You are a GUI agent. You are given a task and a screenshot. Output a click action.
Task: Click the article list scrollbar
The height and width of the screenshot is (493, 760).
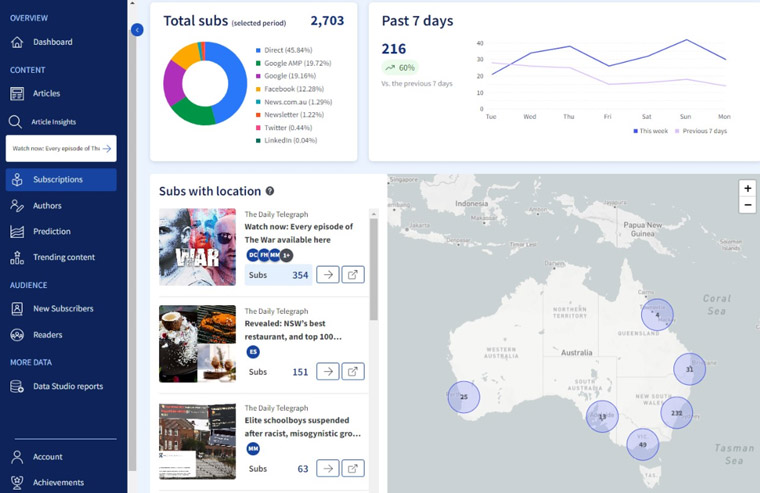(374, 269)
